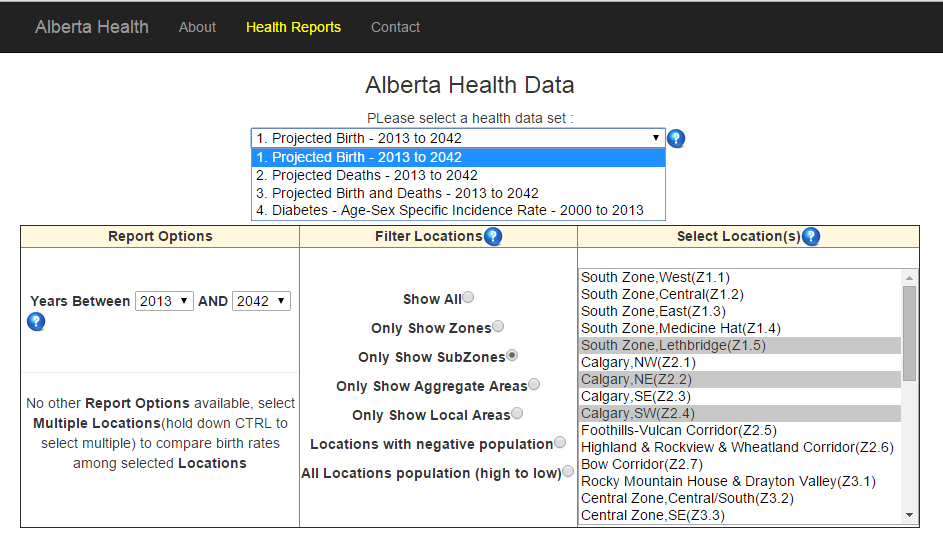Select Highland & Rockview & Wheatland Corridor(Z2.6)
Viewport: 943px width, 540px height.
pos(740,447)
